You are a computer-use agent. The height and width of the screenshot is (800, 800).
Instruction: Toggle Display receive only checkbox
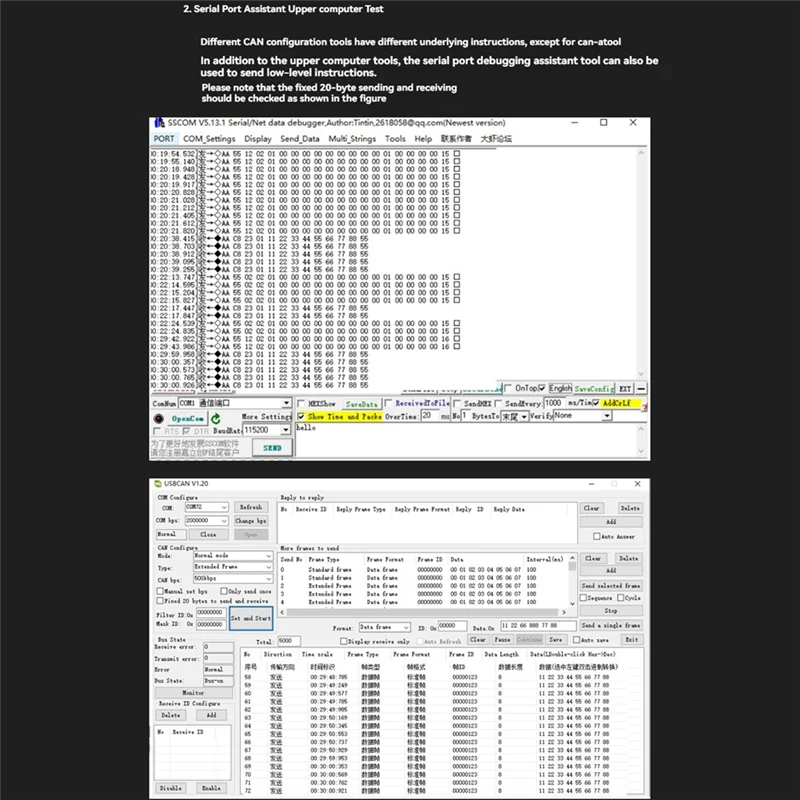point(343,641)
